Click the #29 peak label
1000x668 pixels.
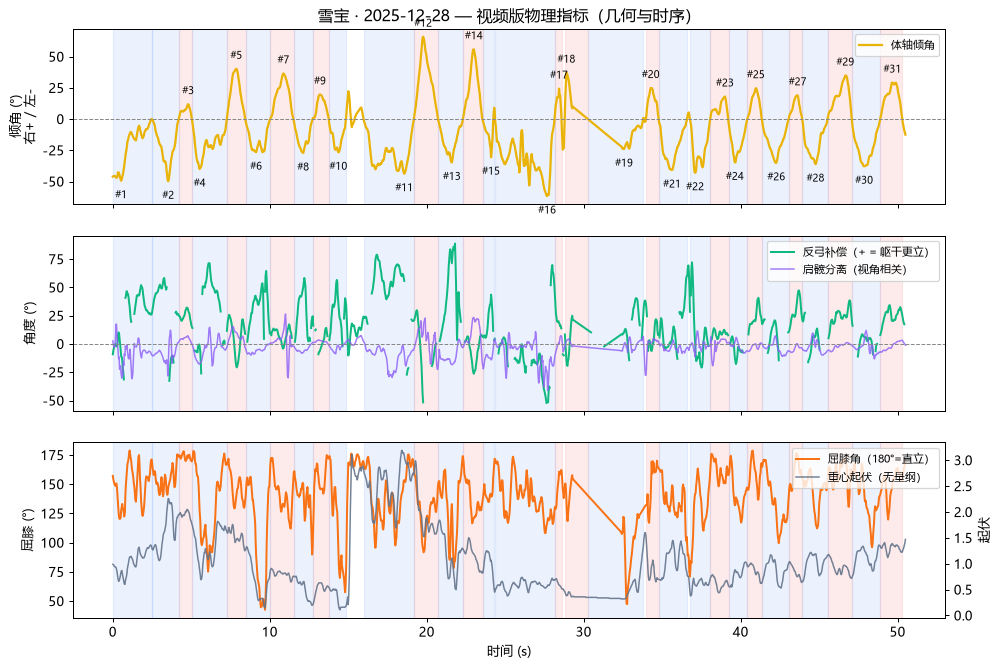tap(845, 62)
